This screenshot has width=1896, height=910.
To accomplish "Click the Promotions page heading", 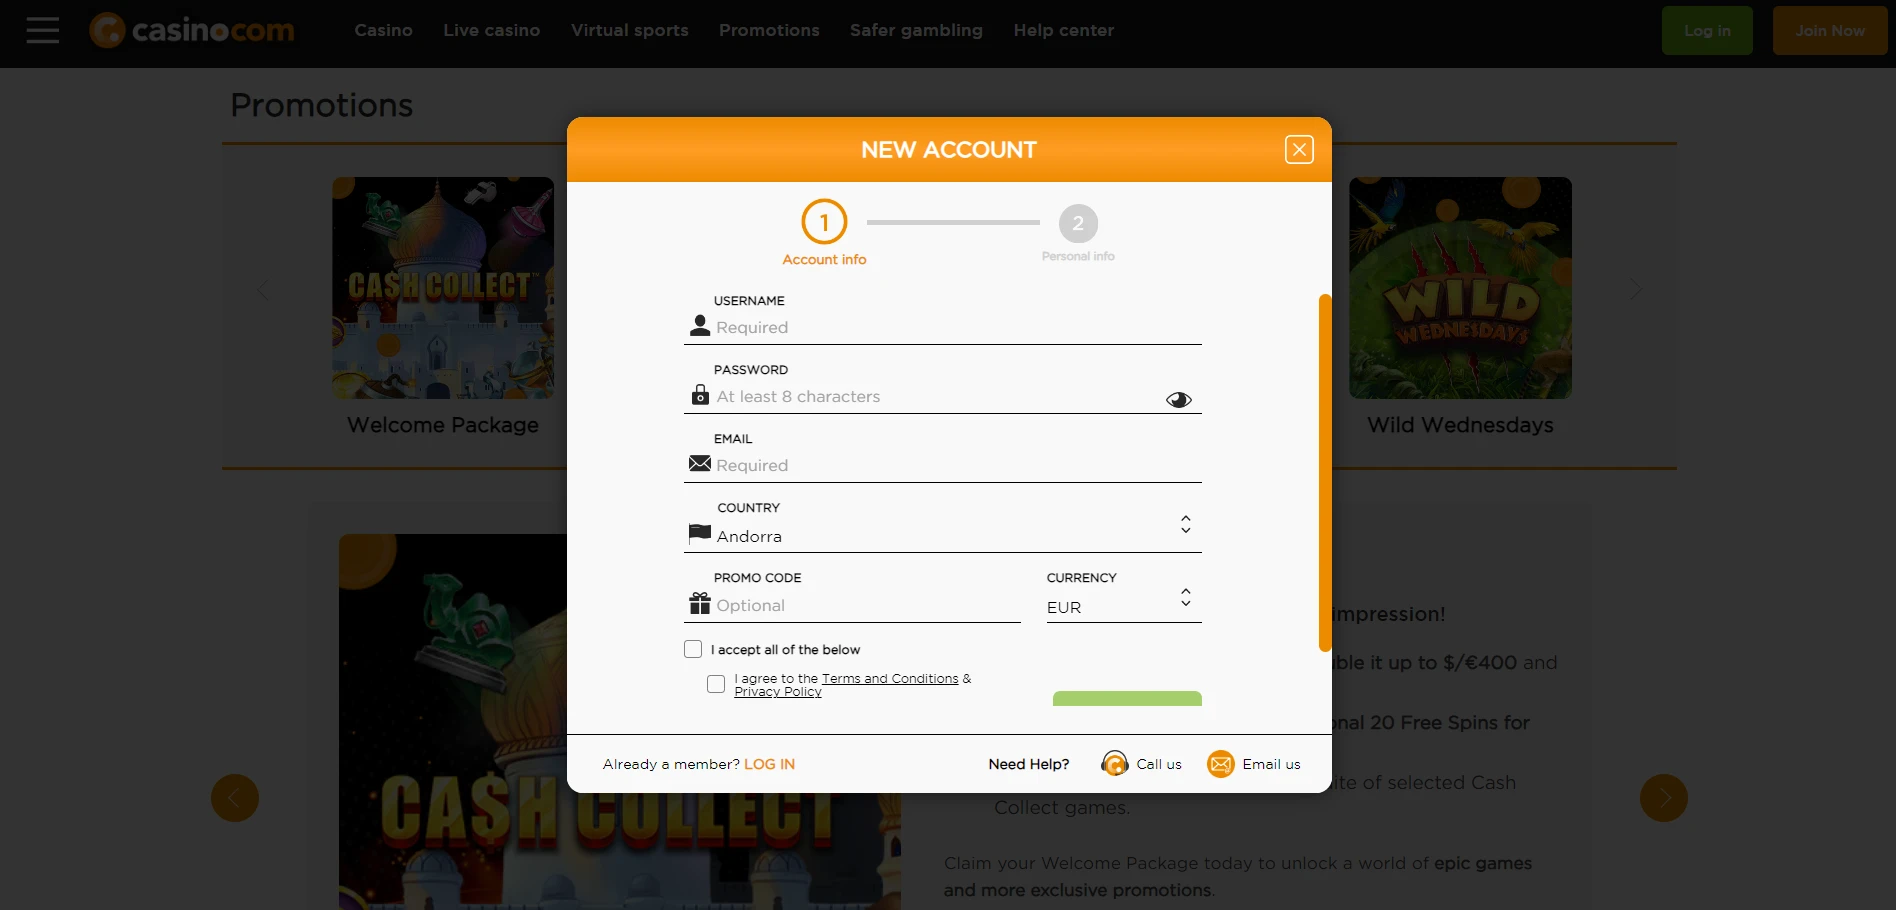I will pos(321,105).
